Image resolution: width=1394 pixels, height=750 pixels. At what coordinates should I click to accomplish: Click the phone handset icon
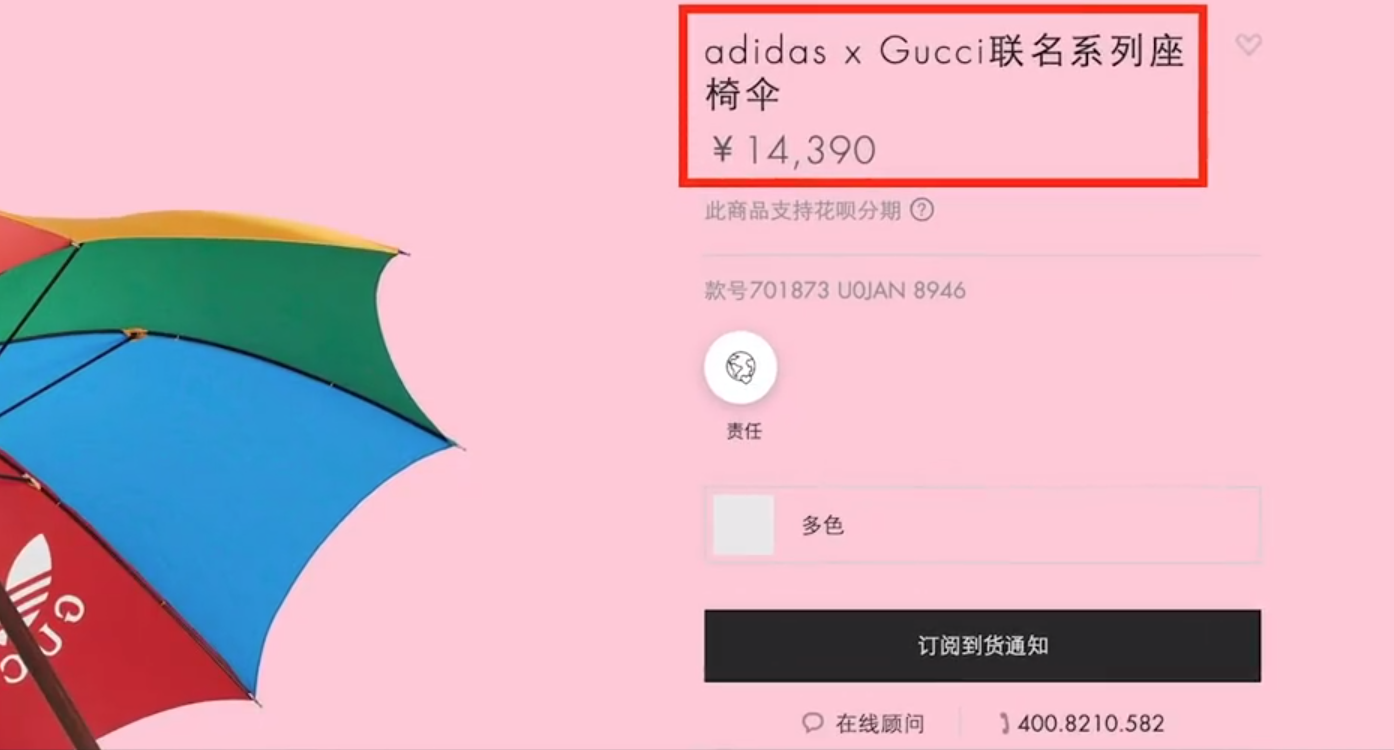1004,723
